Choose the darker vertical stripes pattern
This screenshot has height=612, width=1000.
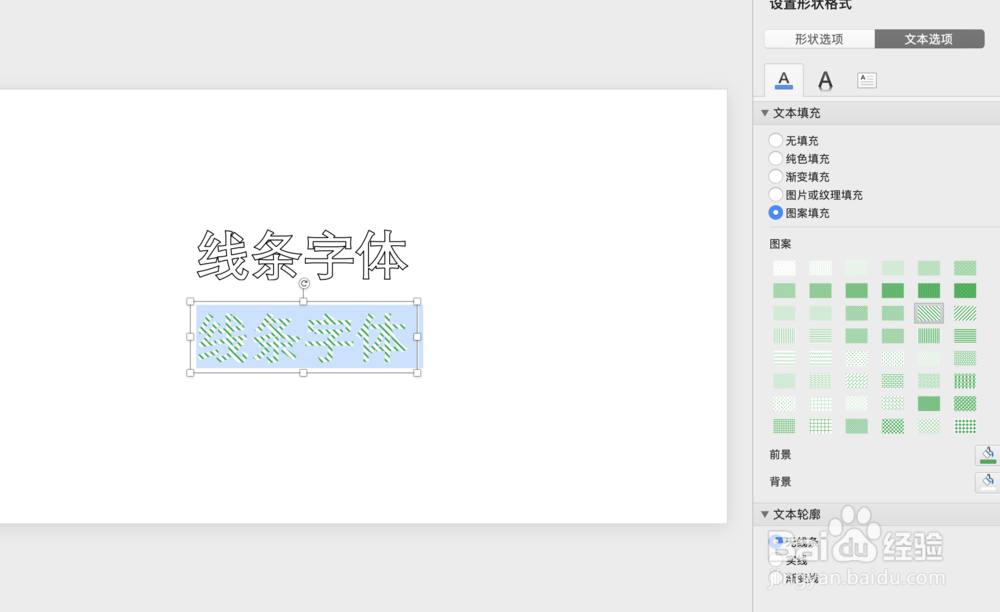pos(929,335)
